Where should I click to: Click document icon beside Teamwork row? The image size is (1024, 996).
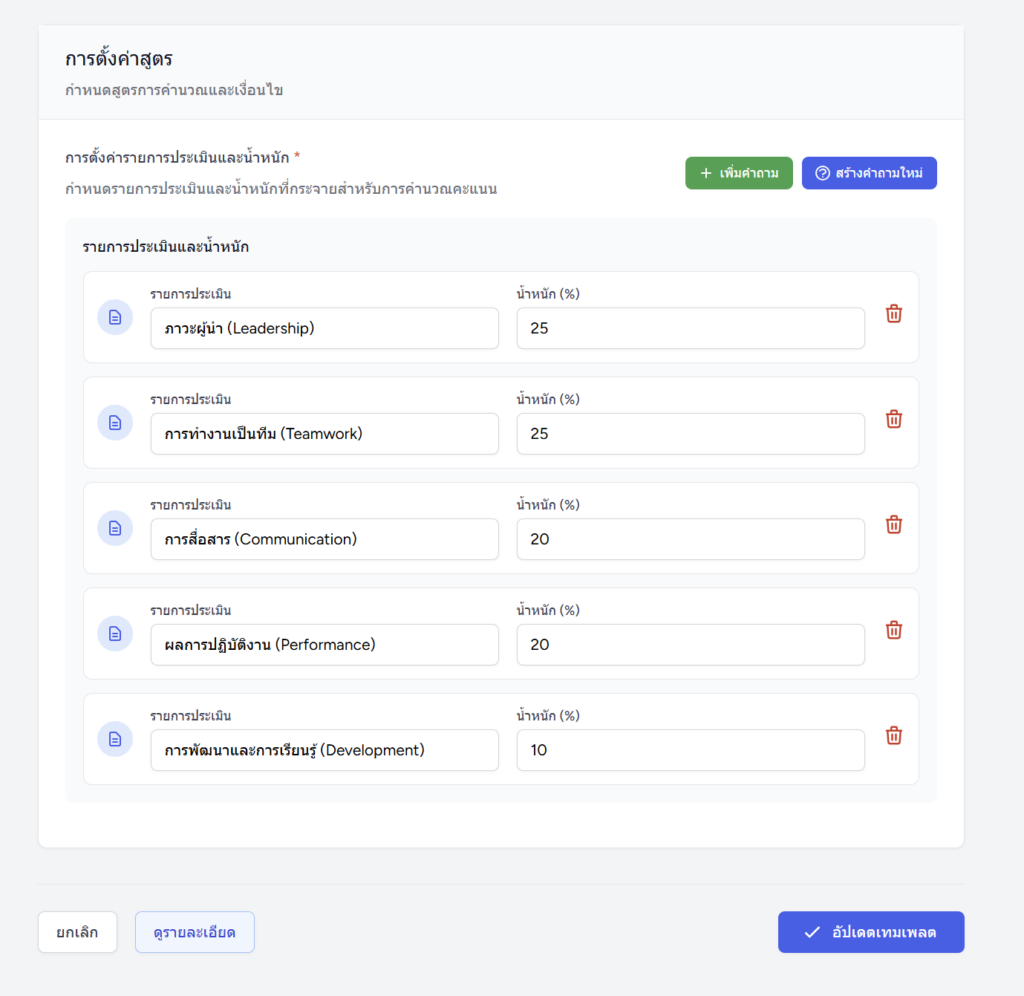(115, 423)
